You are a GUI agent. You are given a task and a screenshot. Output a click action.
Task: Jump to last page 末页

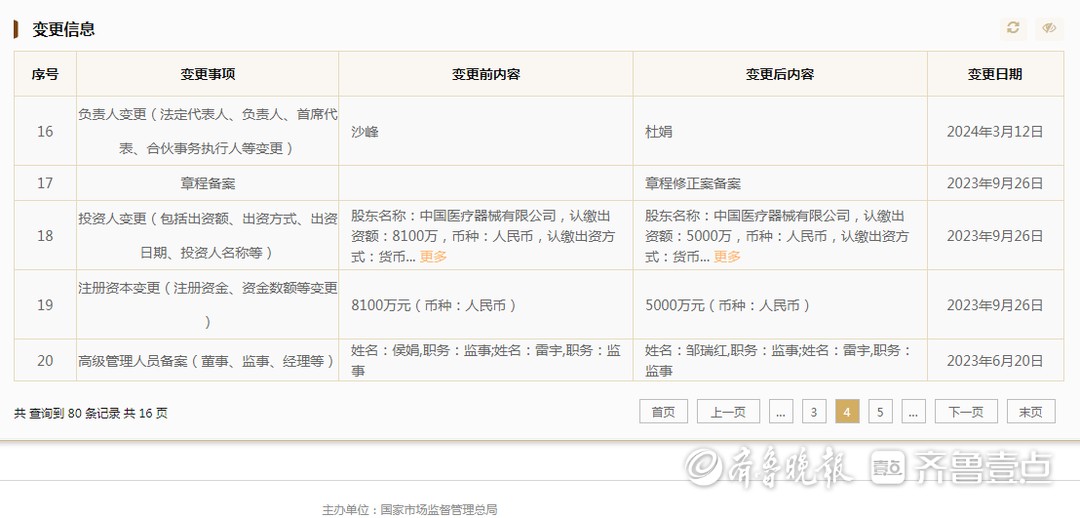[1031, 412]
